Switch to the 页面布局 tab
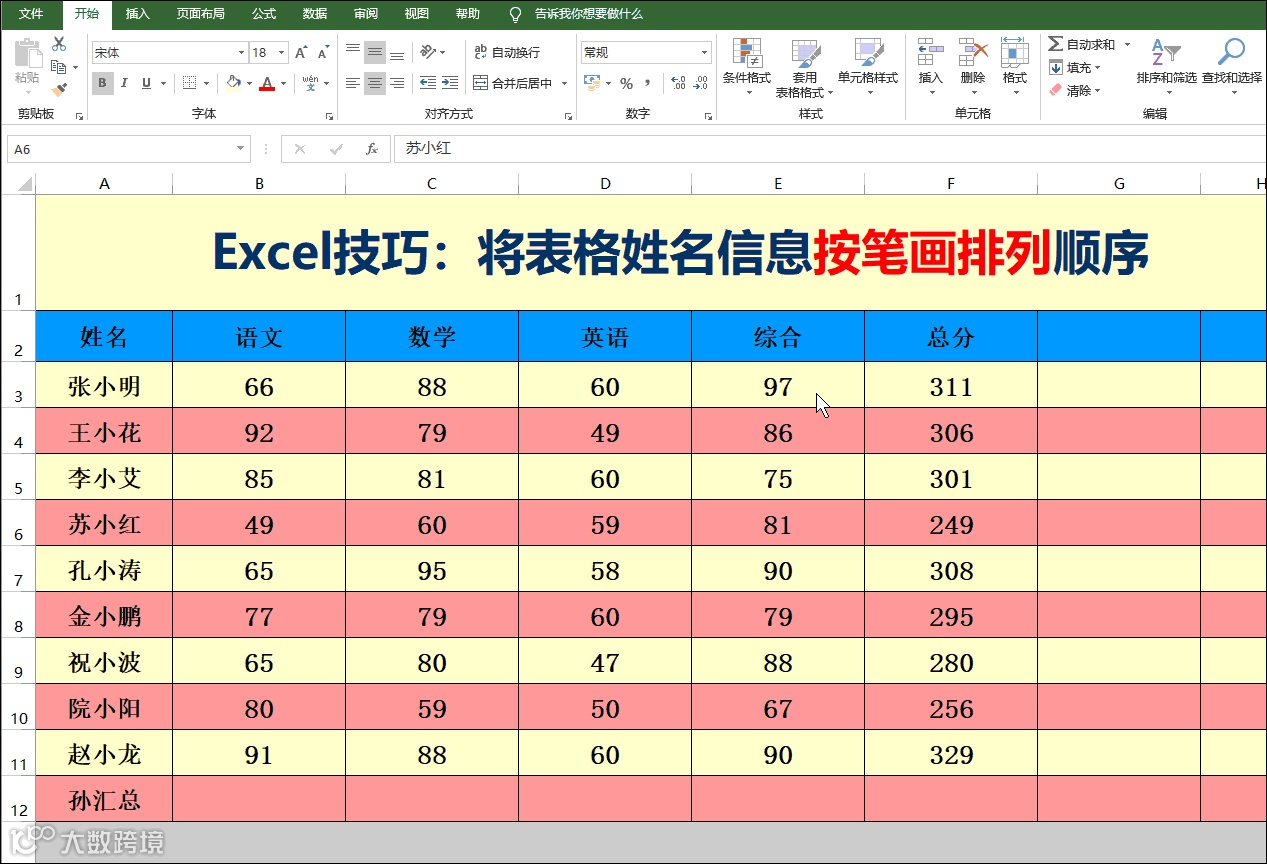This screenshot has width=1267, height=864. pyautogui.click(x=200, y=14)
